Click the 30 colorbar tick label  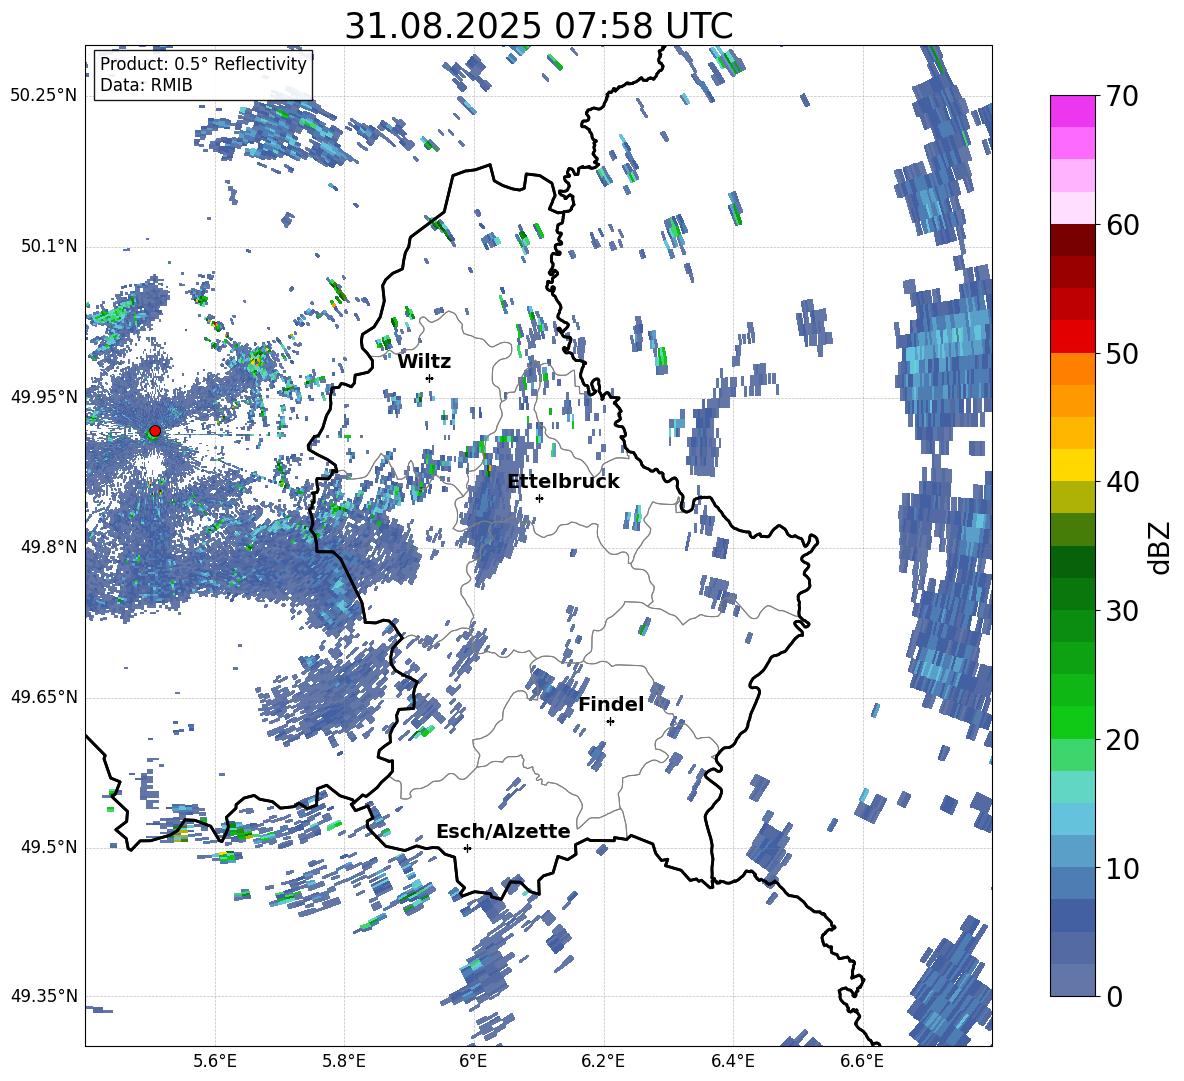click(1122, 611)
